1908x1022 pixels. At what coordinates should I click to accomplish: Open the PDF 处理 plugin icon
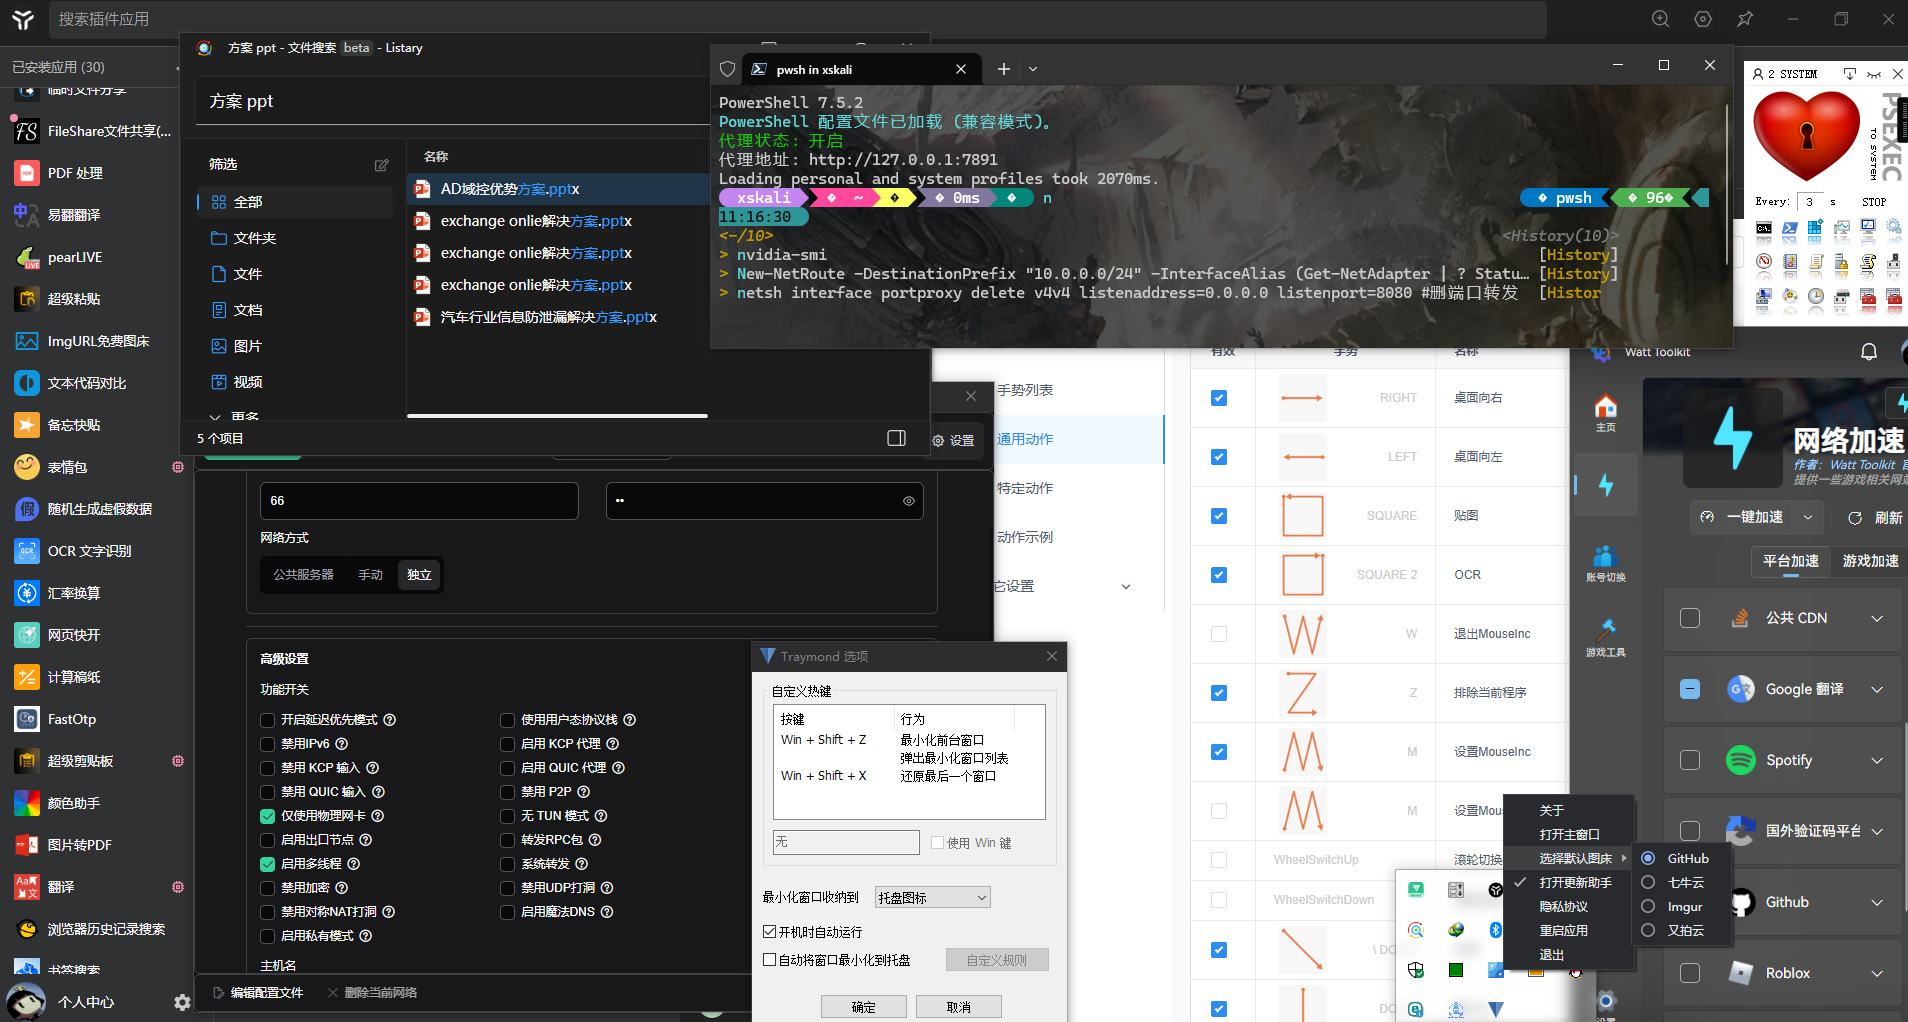click(x=27, y=173)
